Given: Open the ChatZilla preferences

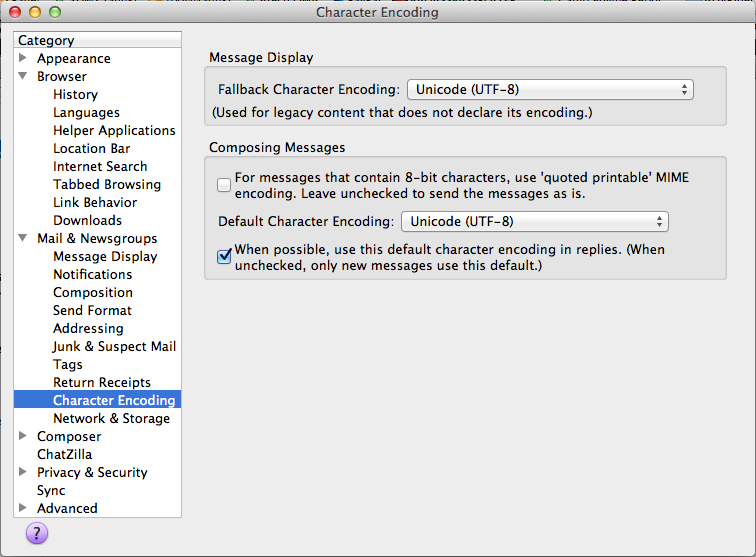Looking at the screenshot, I should coord(64,454).
